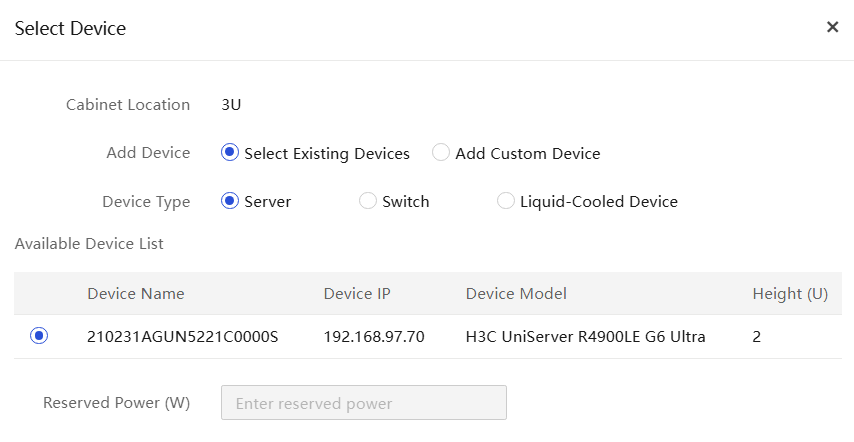Screen dimensions: 854x442
Task: Pick the Liquid-Cooled Device radio option
Action: (506, 201)
